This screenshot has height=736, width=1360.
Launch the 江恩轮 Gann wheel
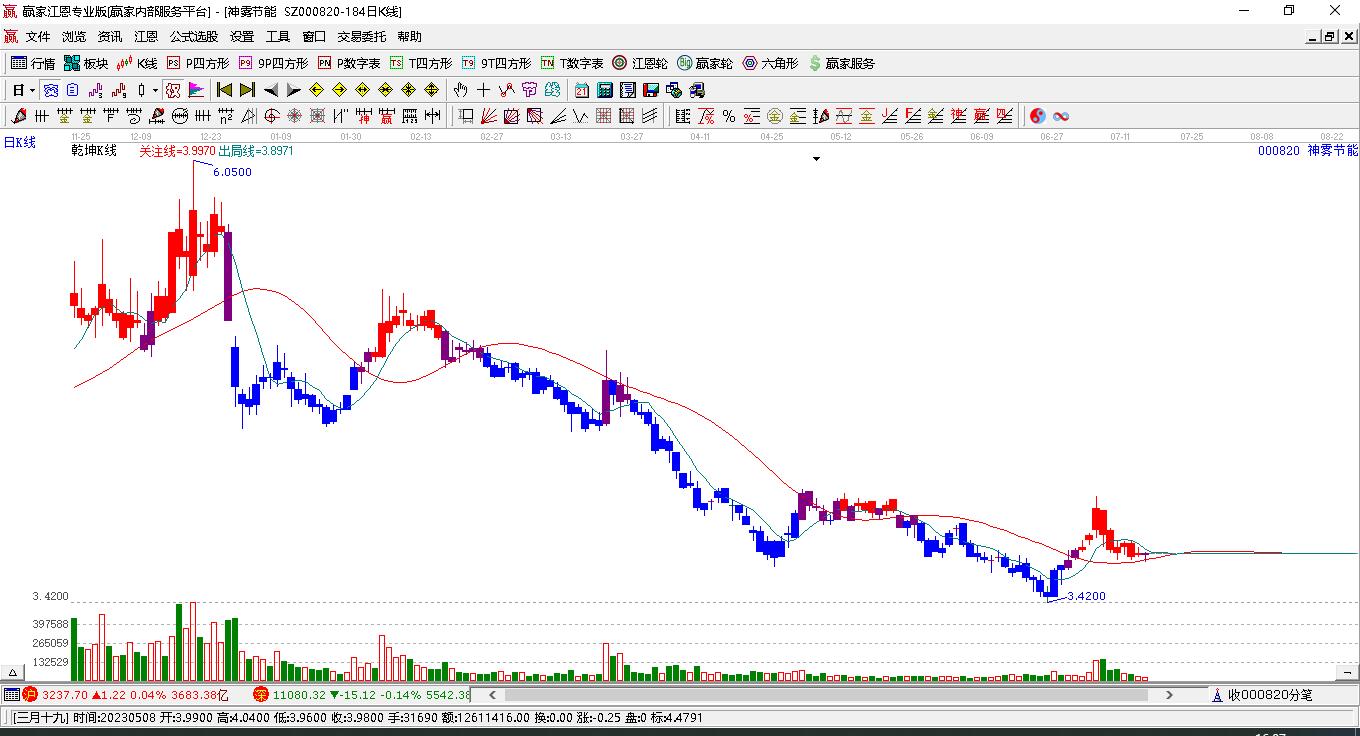(640, 63)
